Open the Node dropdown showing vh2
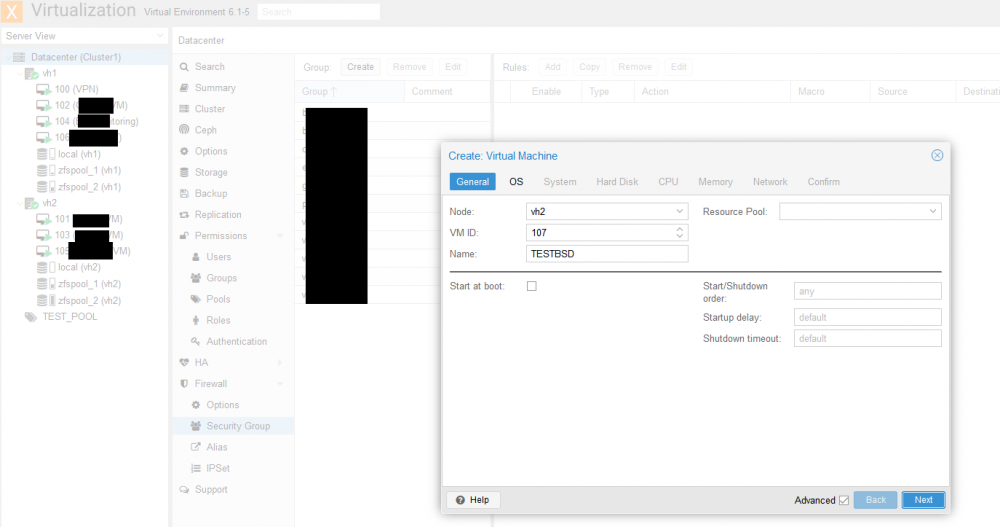 tap(680, 212)
